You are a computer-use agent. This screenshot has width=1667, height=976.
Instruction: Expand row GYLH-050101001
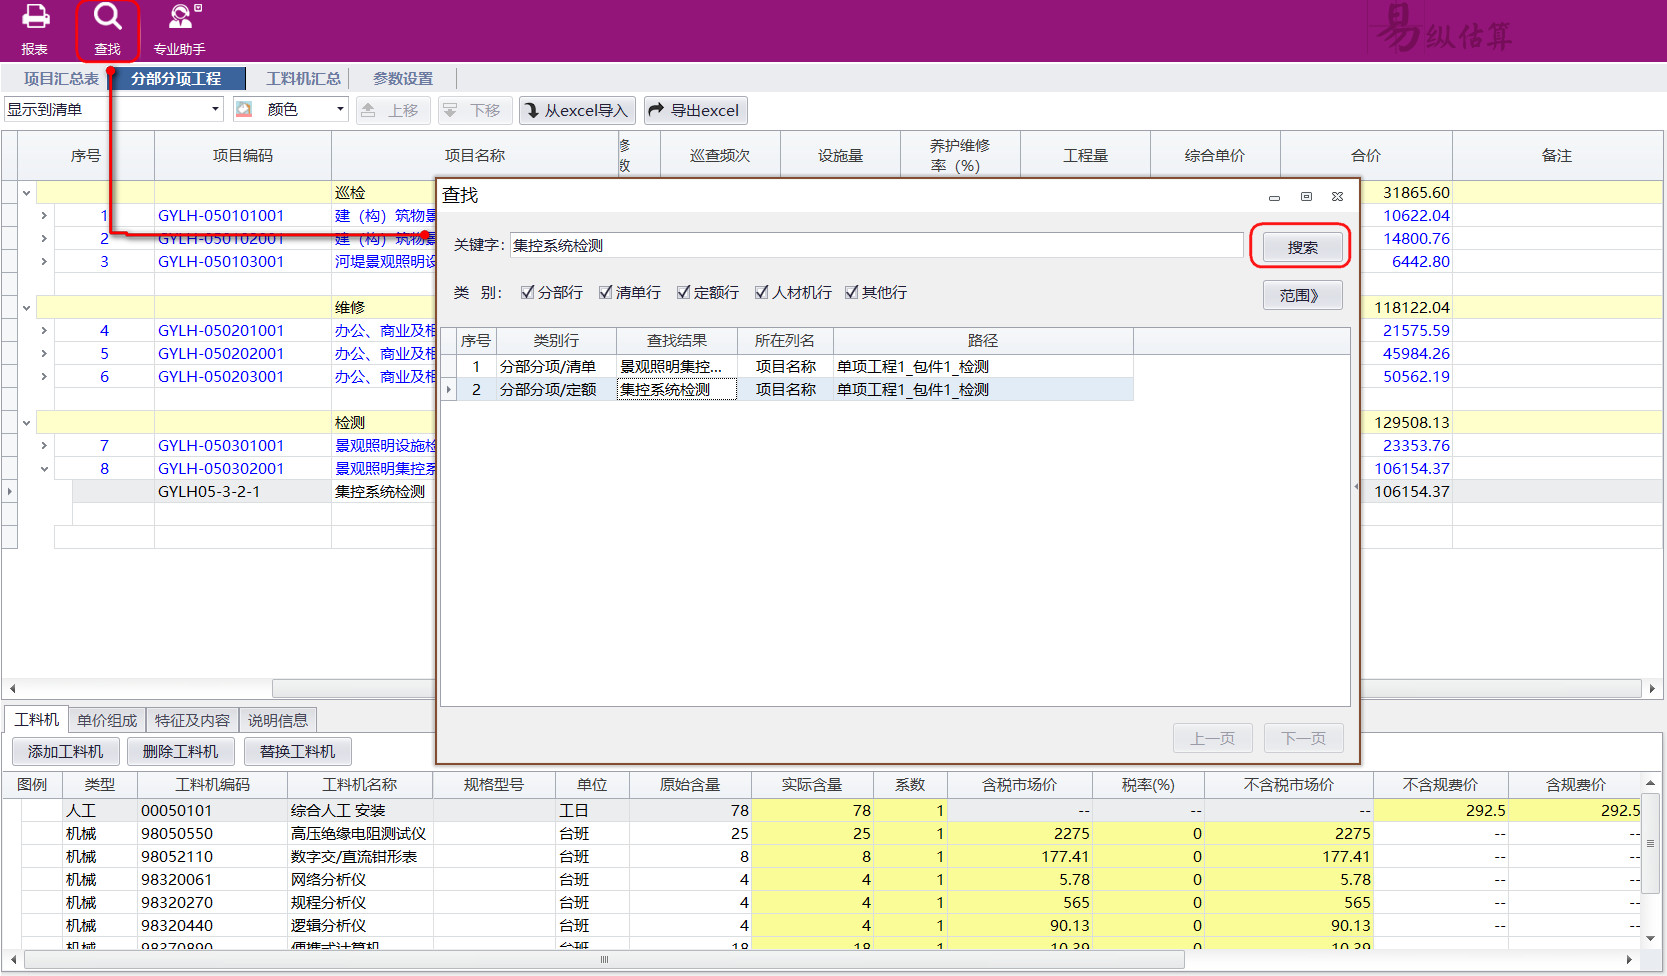[x=44, y=216]
